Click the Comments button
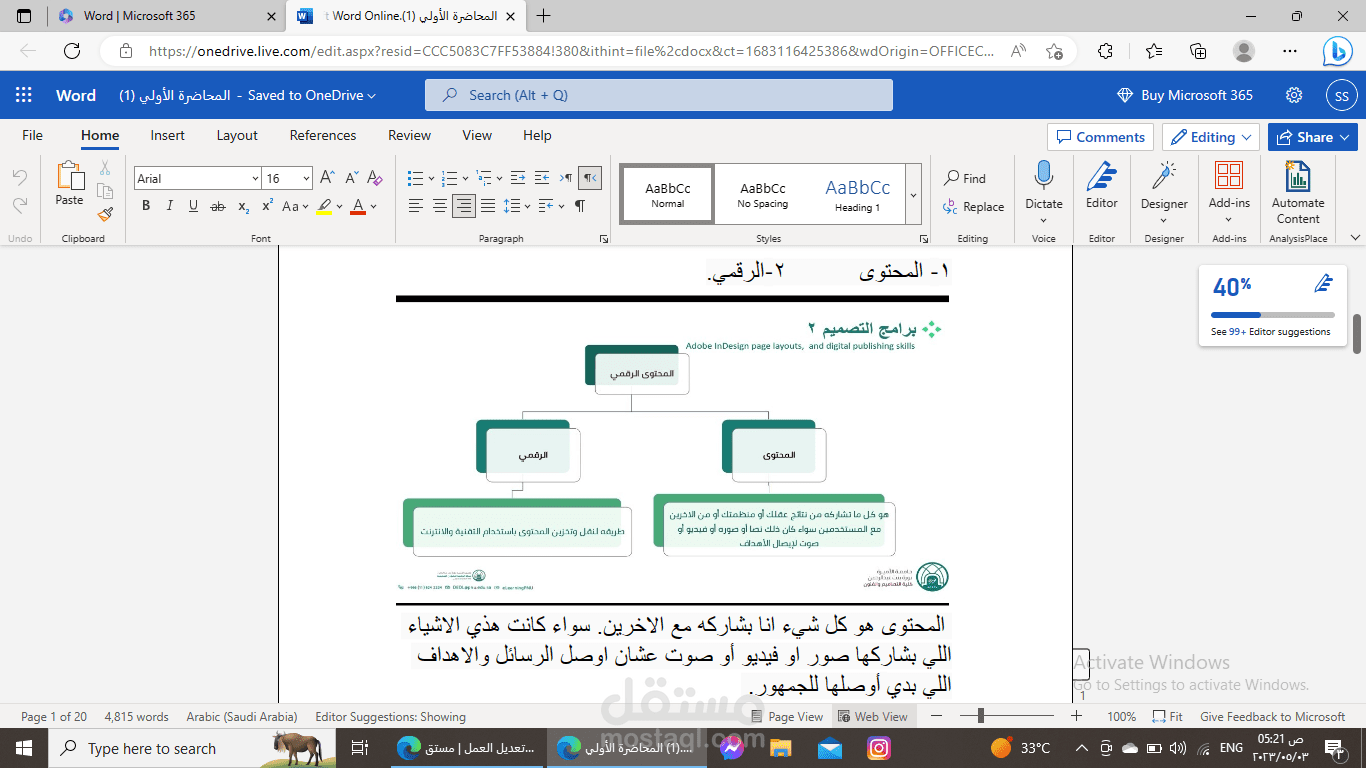The height and width of the screenshot is (768, 1366). [x=1100, y=137]
